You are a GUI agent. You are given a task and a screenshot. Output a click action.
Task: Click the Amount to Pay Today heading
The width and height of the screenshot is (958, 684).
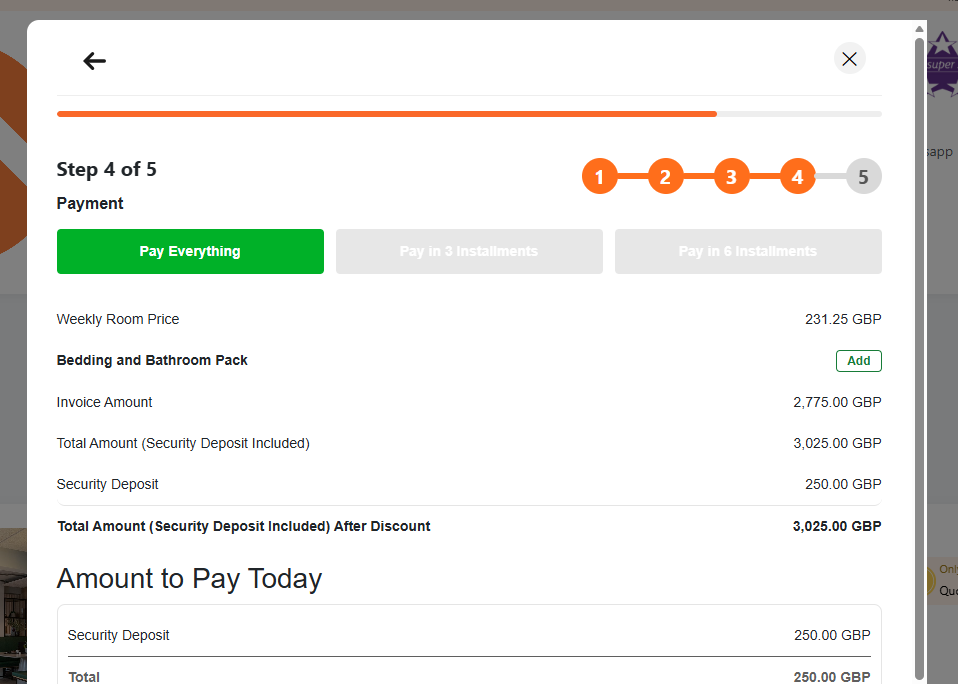[189, 579]
